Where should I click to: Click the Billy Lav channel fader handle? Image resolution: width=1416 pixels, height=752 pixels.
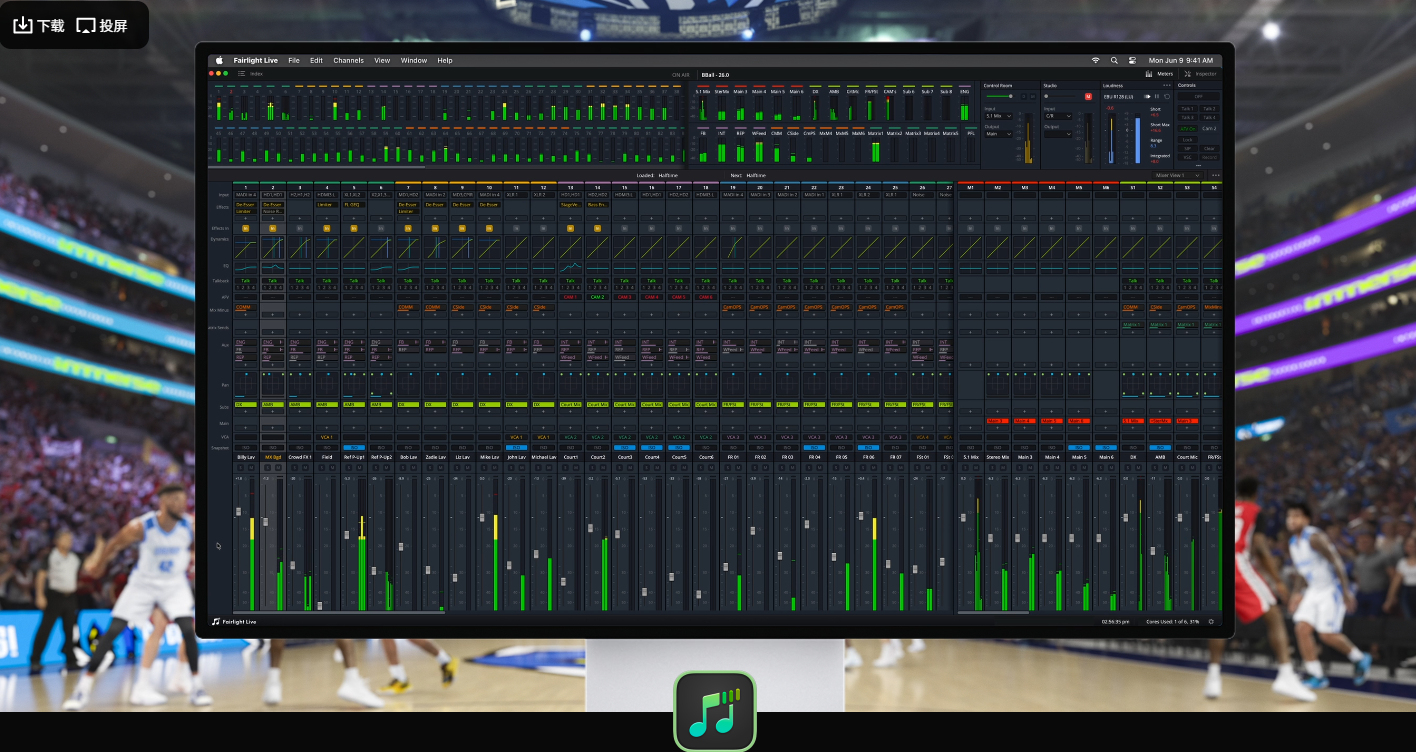(238, 512)
